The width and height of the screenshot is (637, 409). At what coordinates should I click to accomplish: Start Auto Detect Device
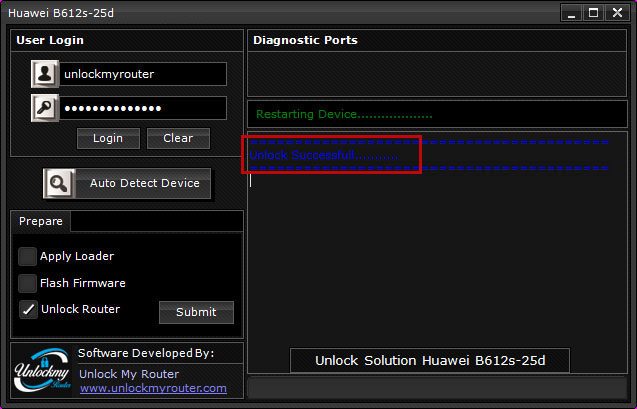127,184
